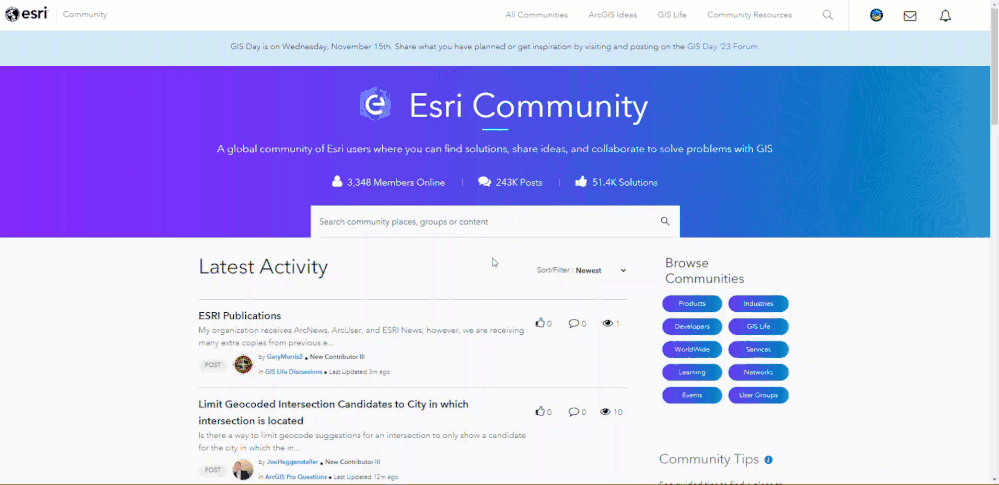Screen dimensions: 999x485
Task: Open JoeHeggenstaller author profile link
Action: pos(292,462)
